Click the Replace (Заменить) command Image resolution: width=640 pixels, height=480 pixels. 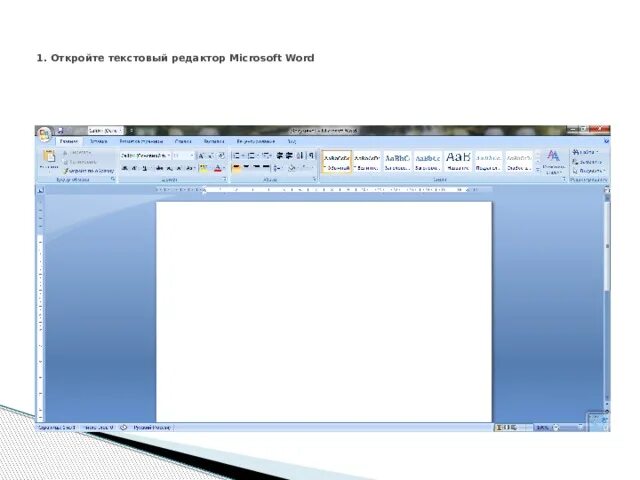coord(587,162)
